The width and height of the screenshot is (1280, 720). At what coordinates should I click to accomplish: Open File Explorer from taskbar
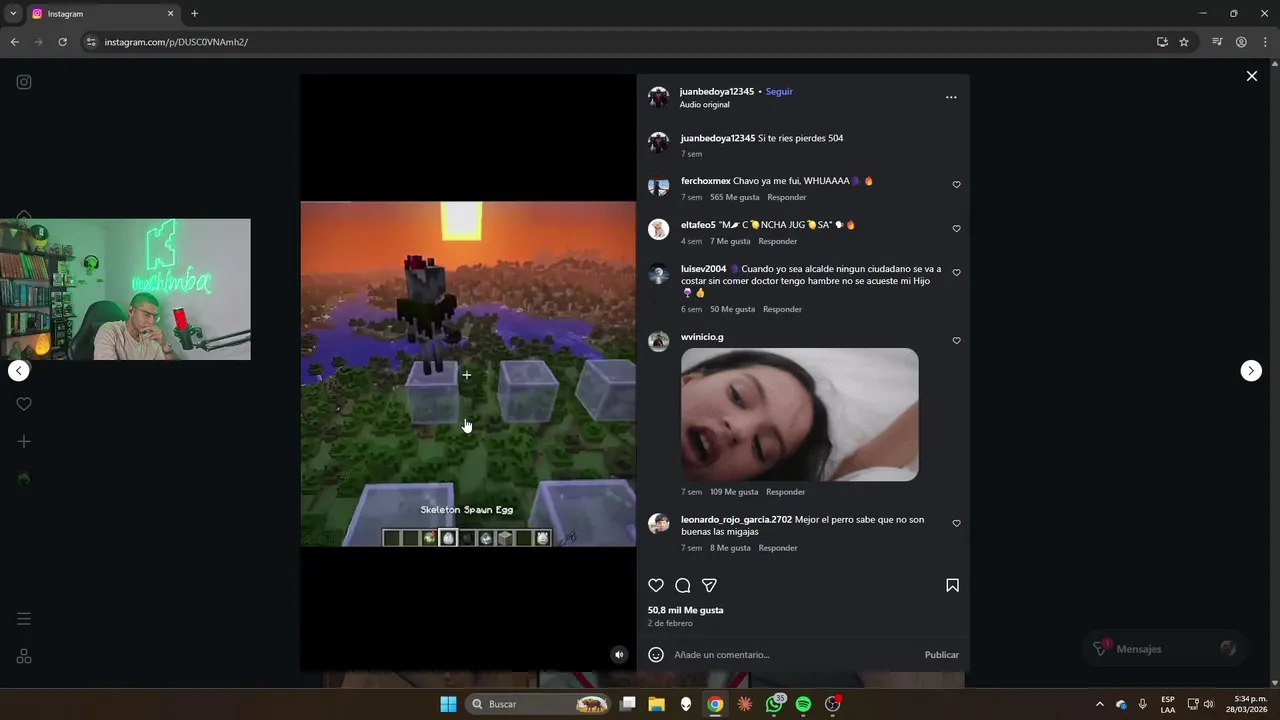[656, 704]
